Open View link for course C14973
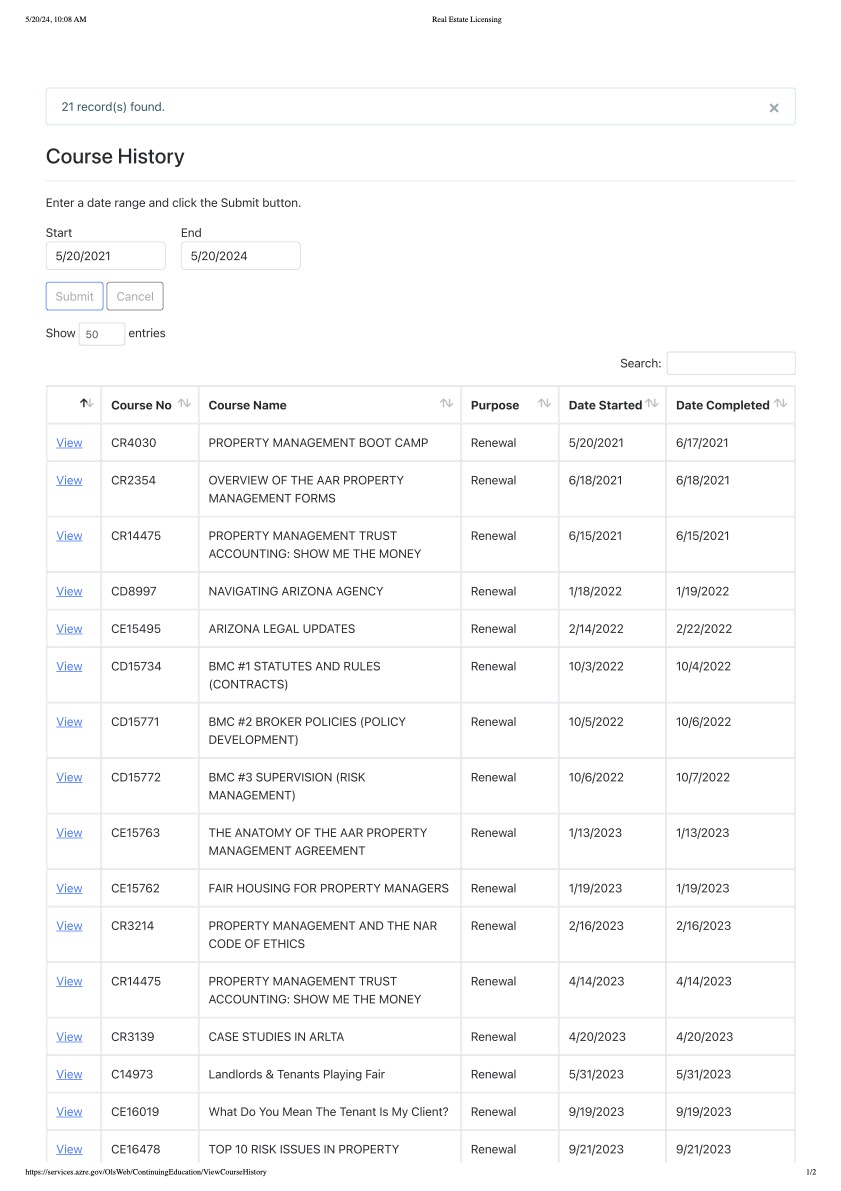This screenshot has width=841, height=1191. (x=69, y=1074)
